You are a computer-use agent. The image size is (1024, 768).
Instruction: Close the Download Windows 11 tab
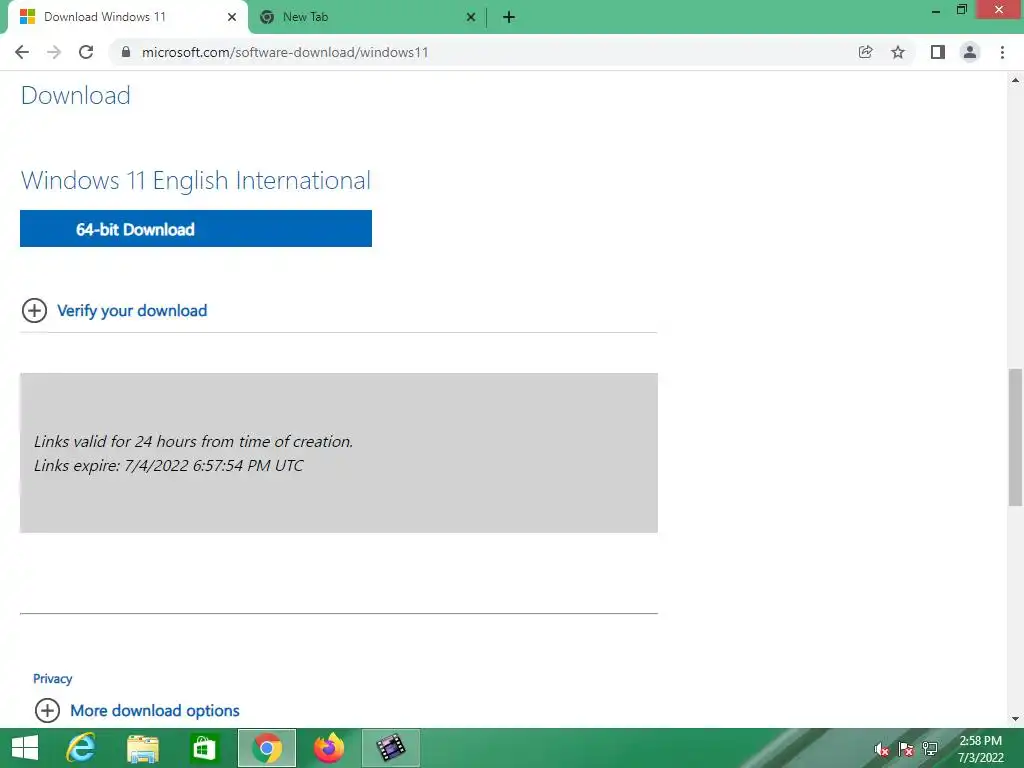232,17
